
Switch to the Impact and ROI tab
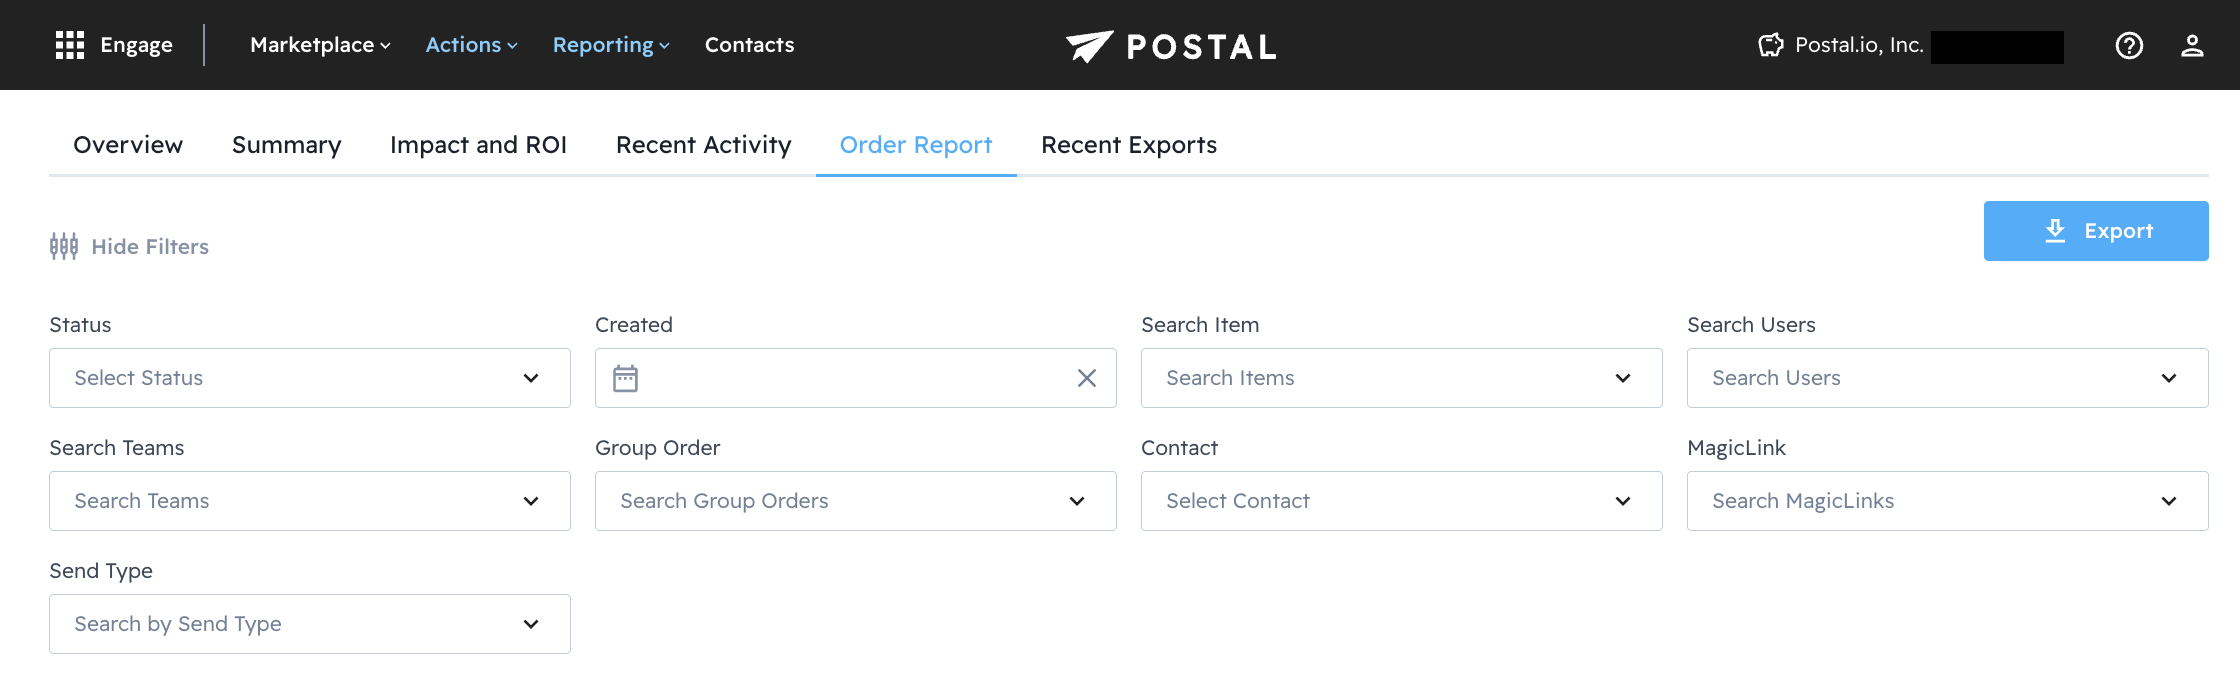pos(478,145)
